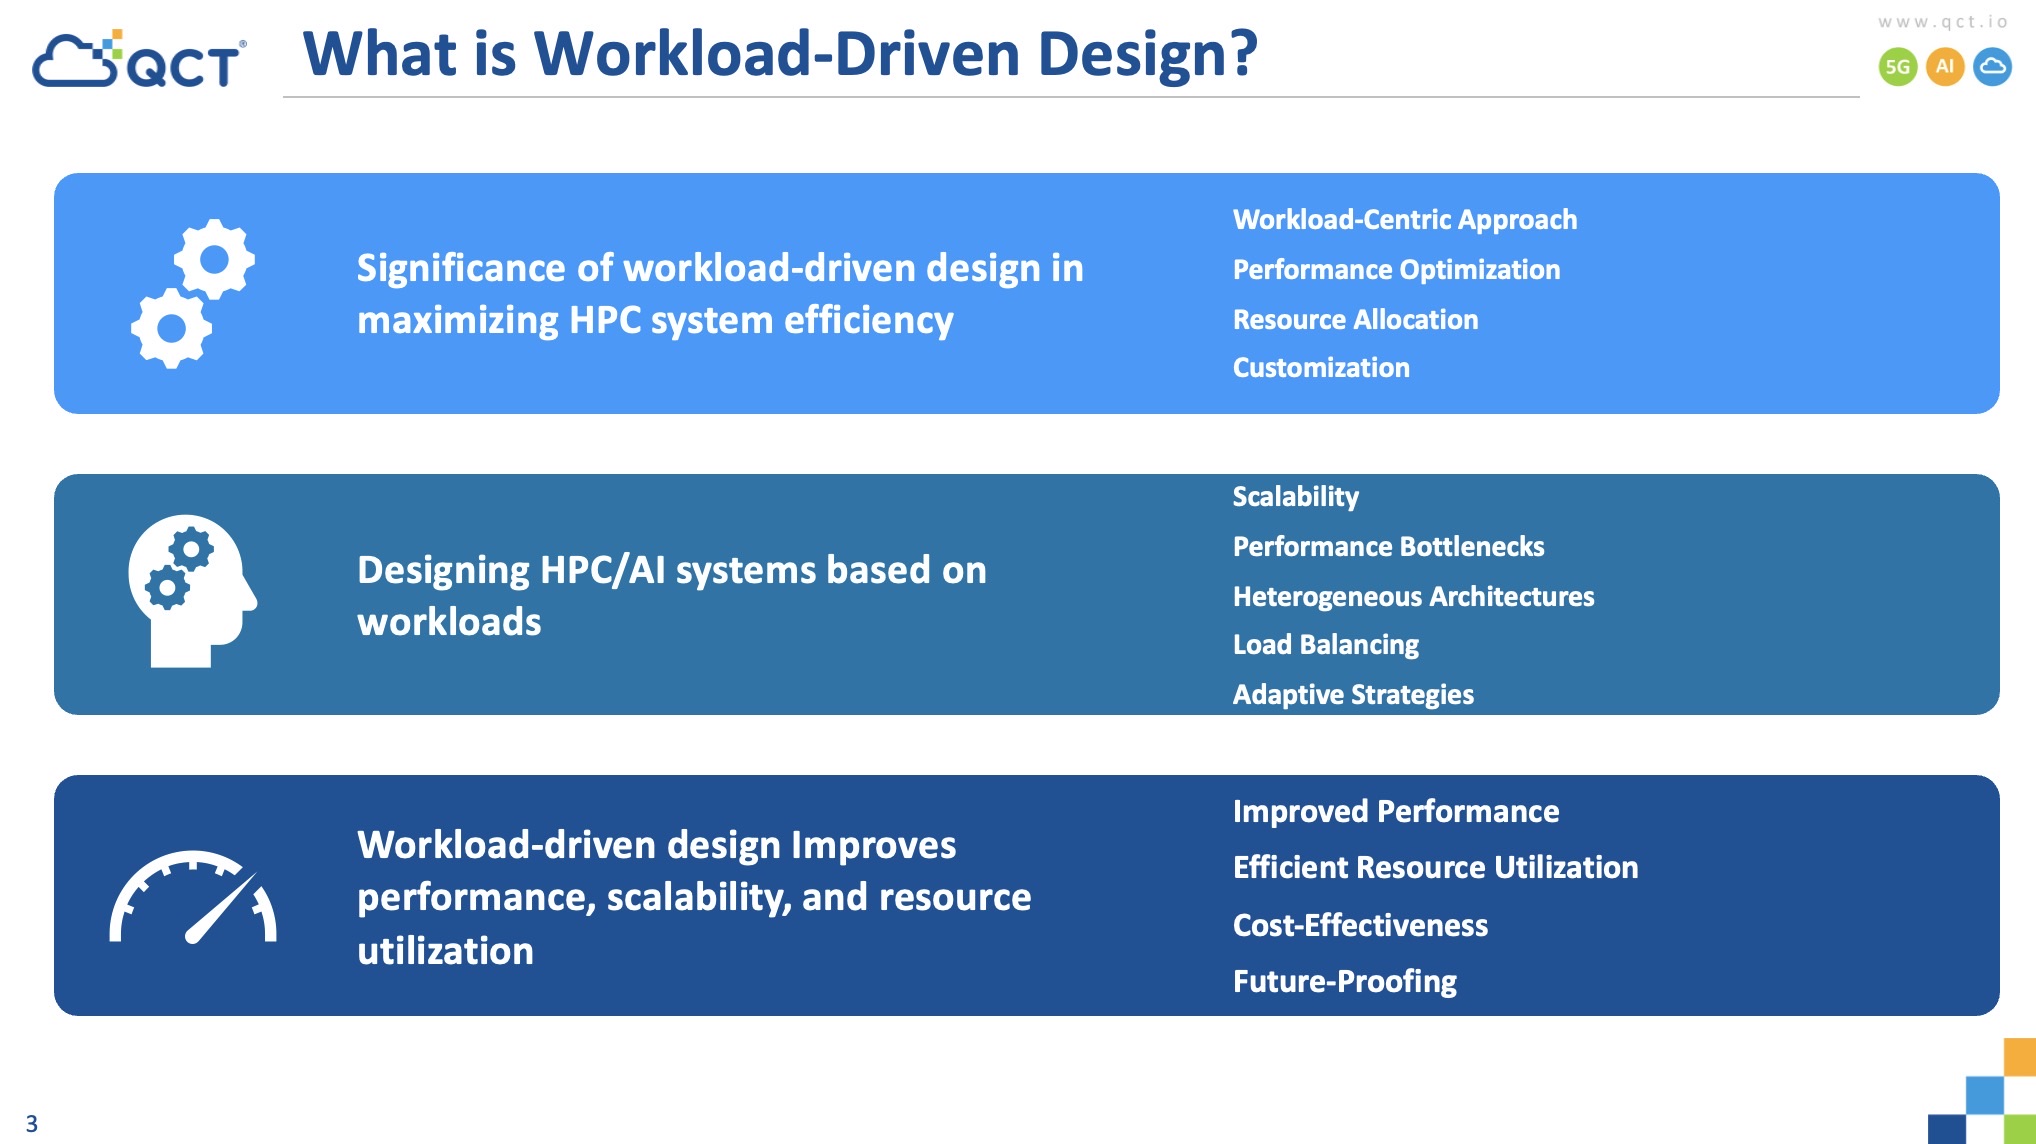The image size is (2036, 1144).
Task: Select the 'Load Balancing' line
Action: pos(1325,645)
